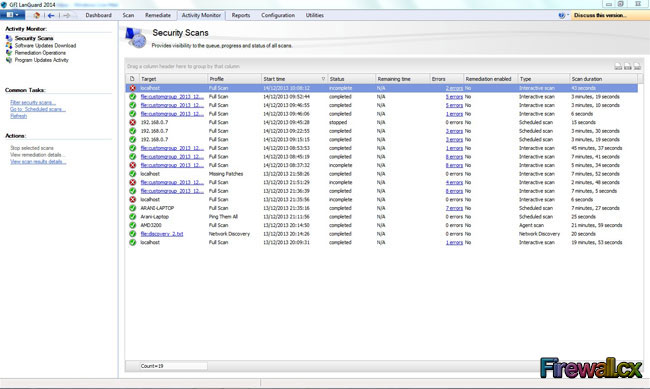This screenshot has height=389, width=650.
Task: Sort by the Type column header
Action: click(x=543, y=79)
